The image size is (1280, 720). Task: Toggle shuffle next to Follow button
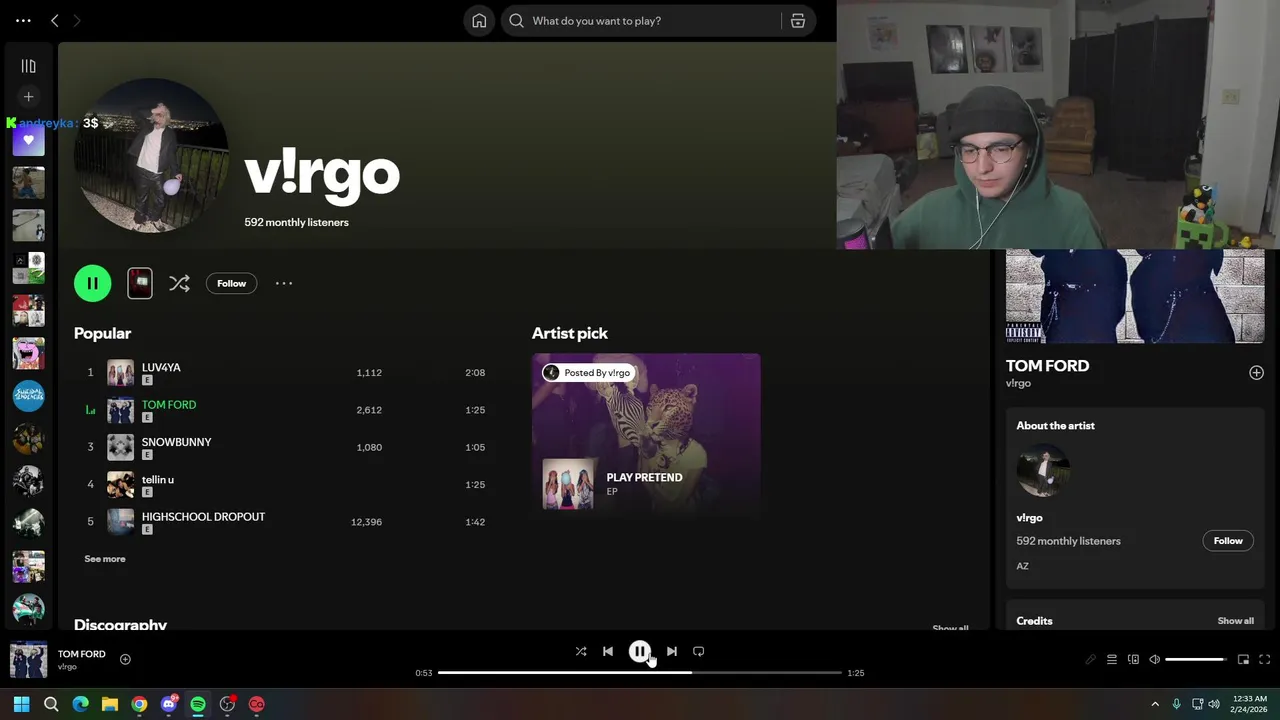pos(179,284)
